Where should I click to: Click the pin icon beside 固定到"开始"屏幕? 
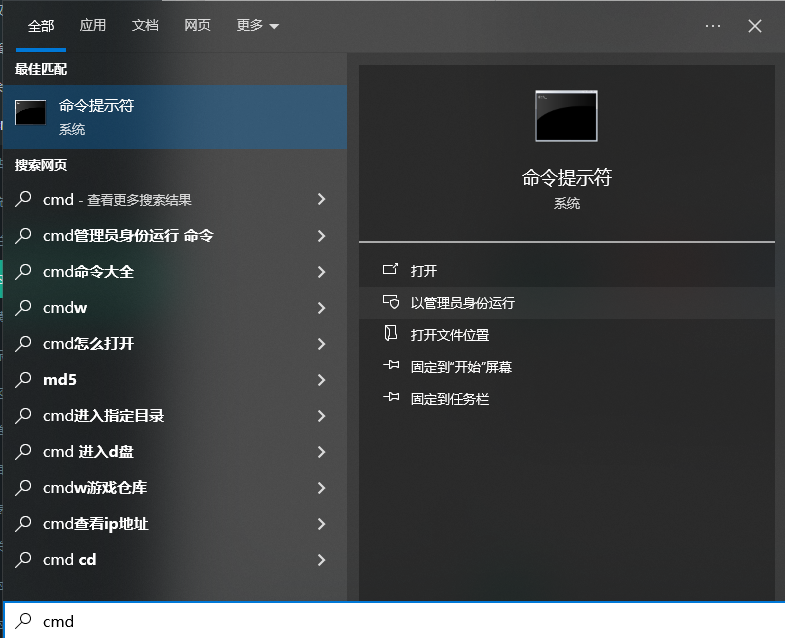coord(391,365)
